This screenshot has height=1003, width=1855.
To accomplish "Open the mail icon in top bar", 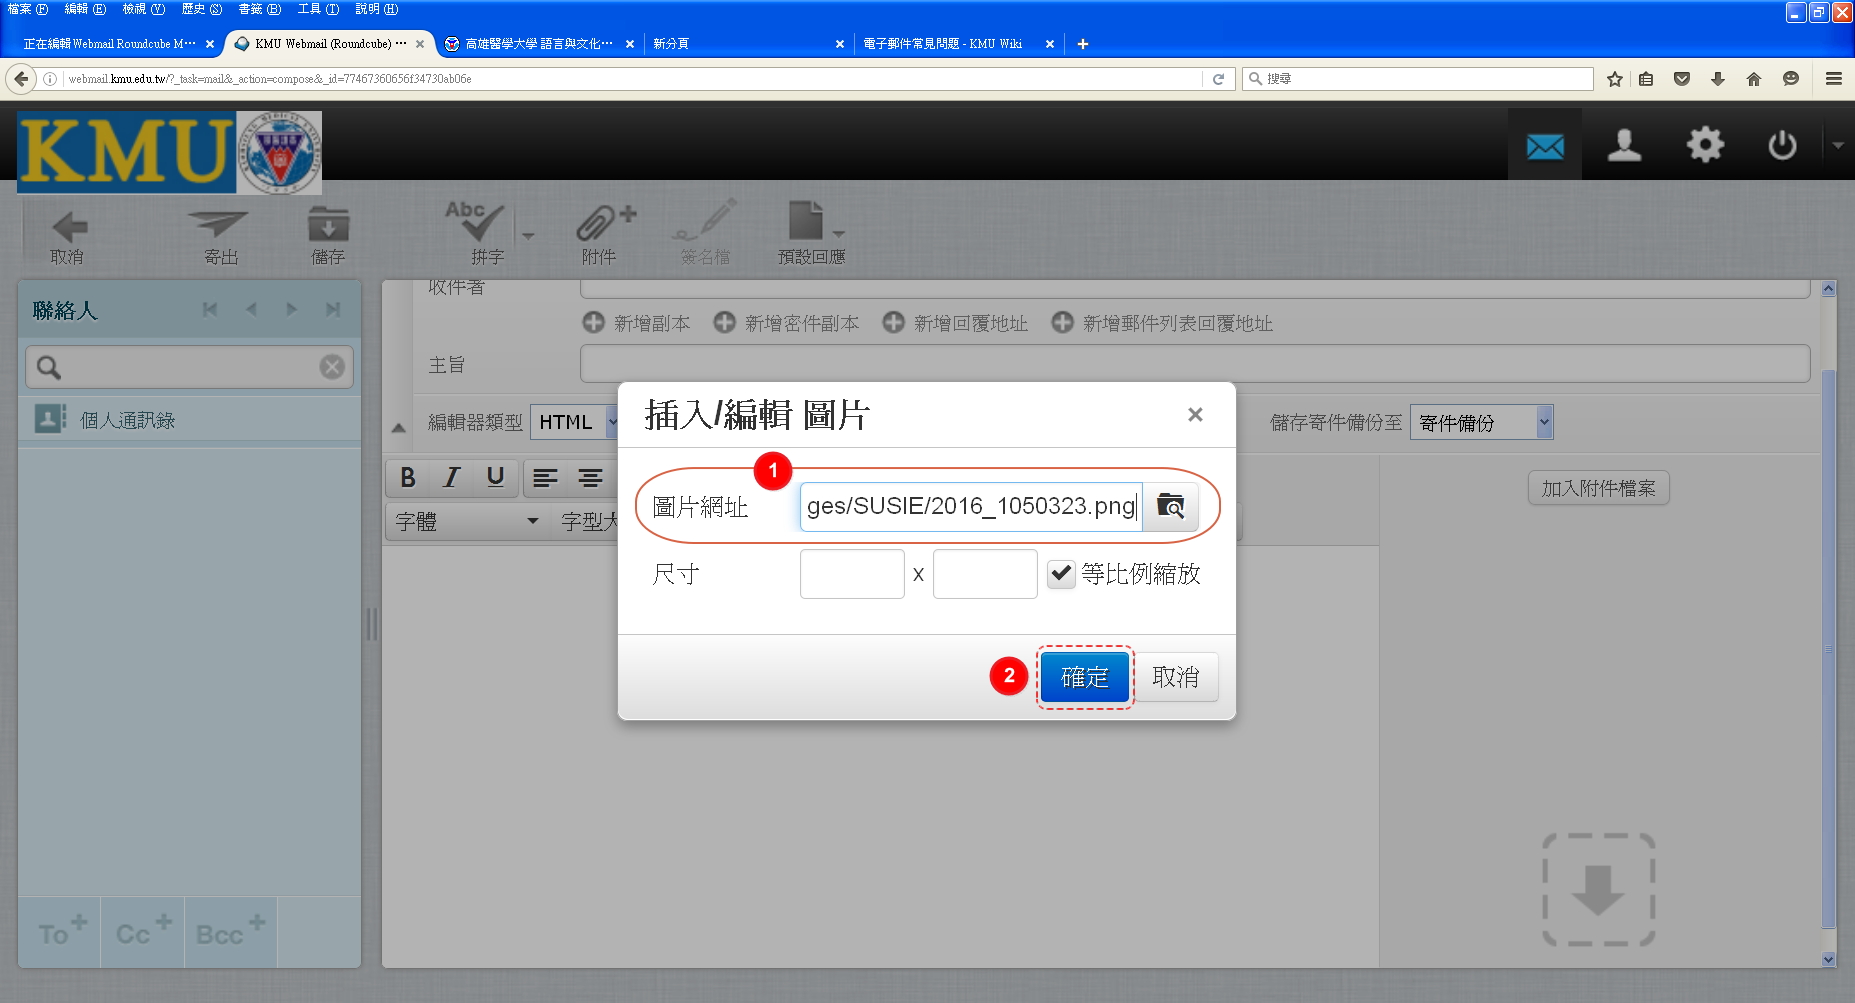I will coord(1545,146).
